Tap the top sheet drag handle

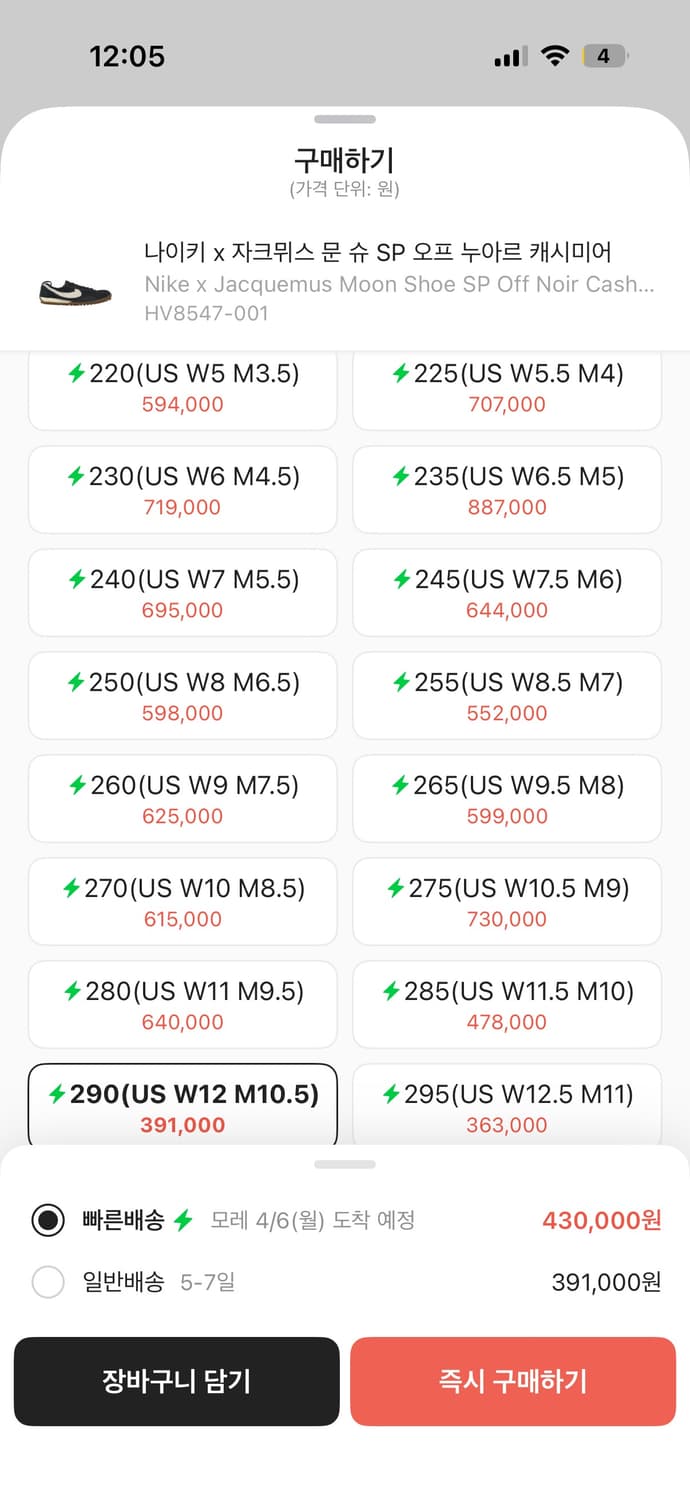click(x=344, y=120)
